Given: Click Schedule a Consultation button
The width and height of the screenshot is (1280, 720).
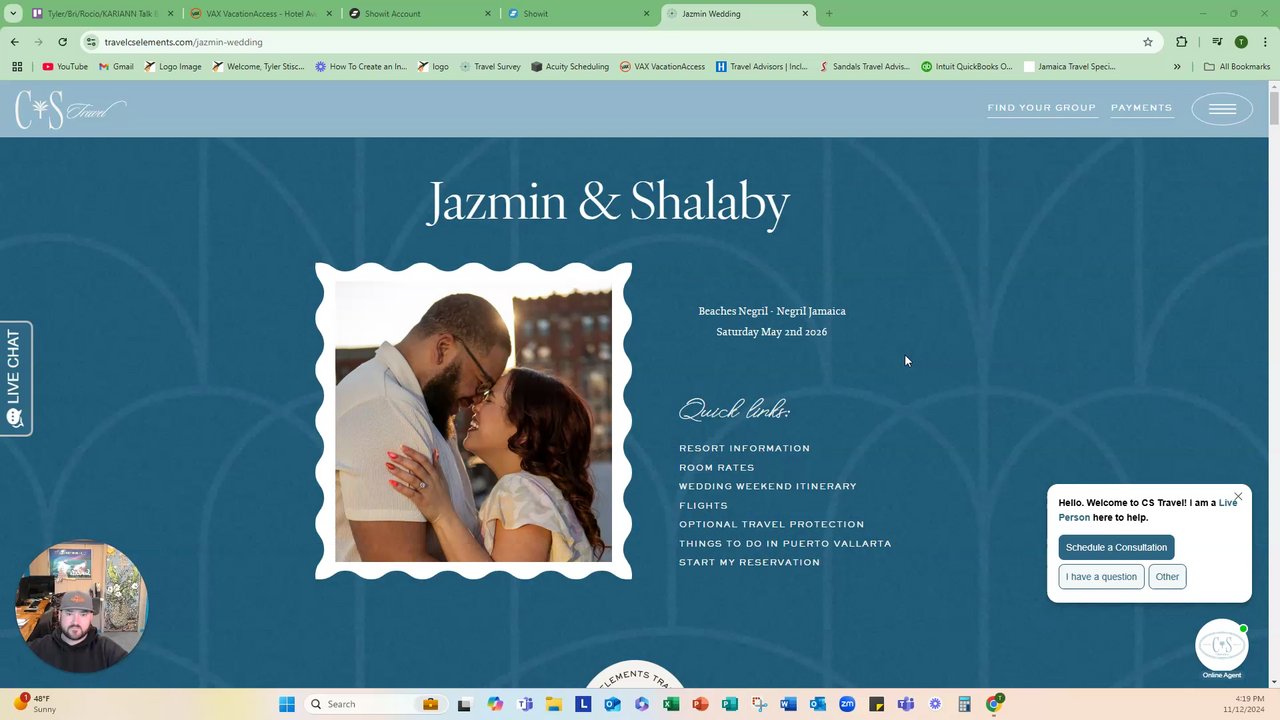Looking at the screenshot, I should 1116,547.
